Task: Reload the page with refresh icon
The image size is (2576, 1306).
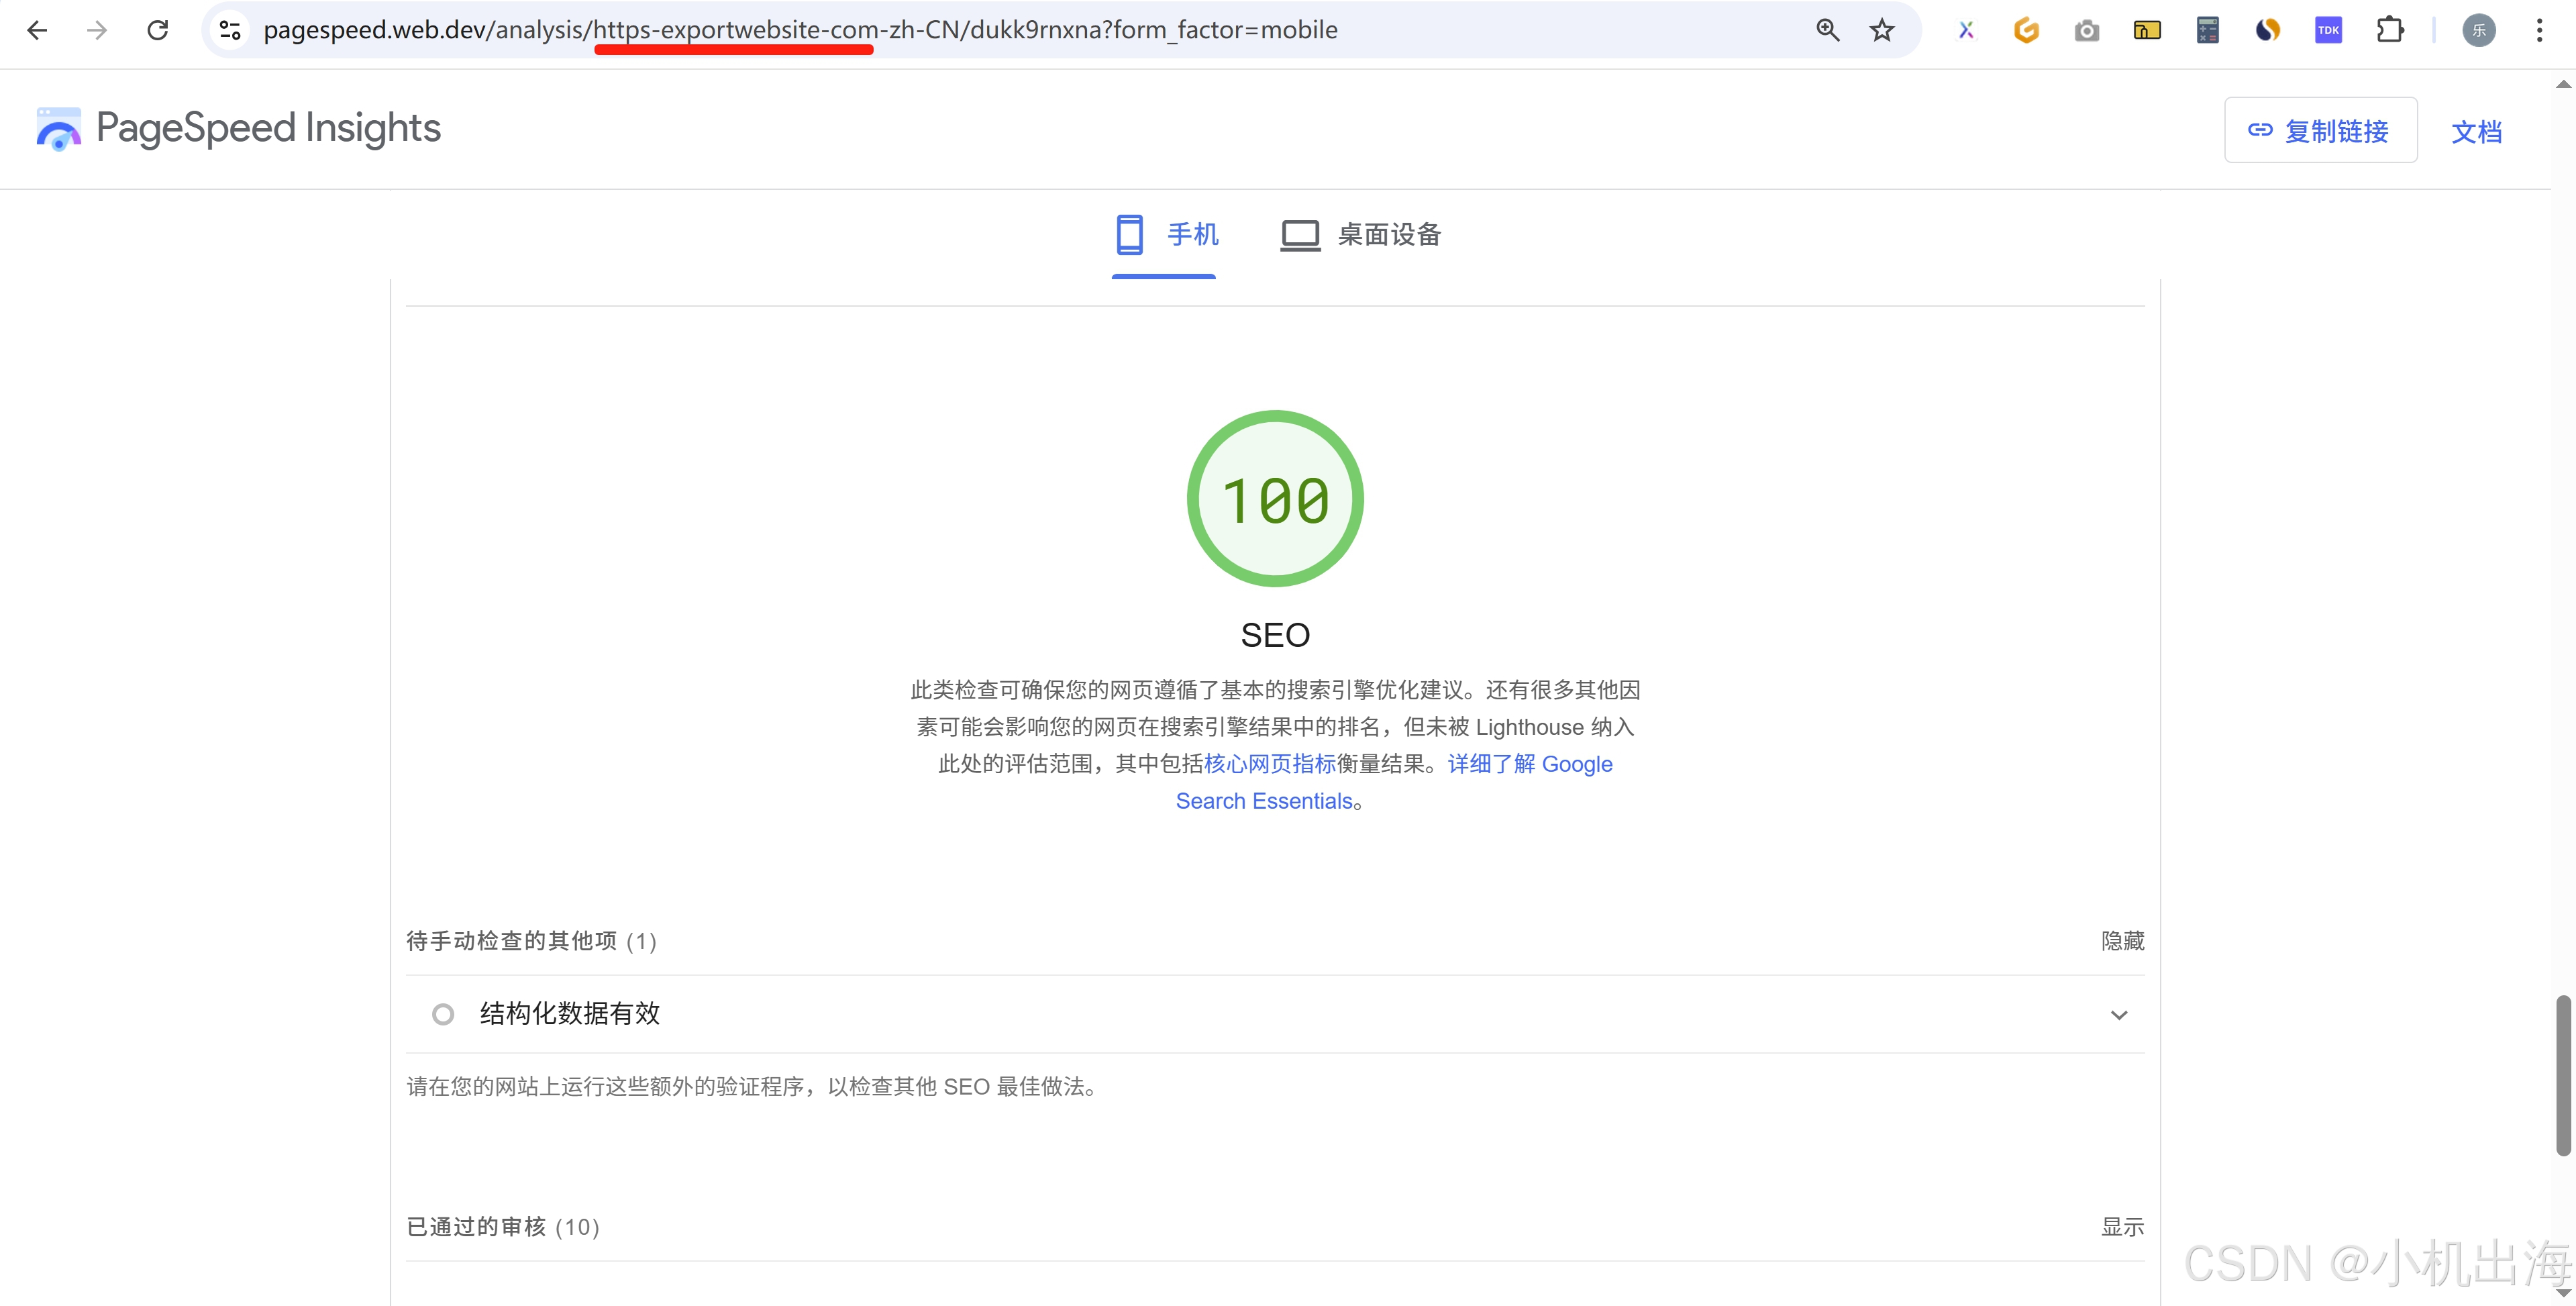Action: [x=158, y=30]
